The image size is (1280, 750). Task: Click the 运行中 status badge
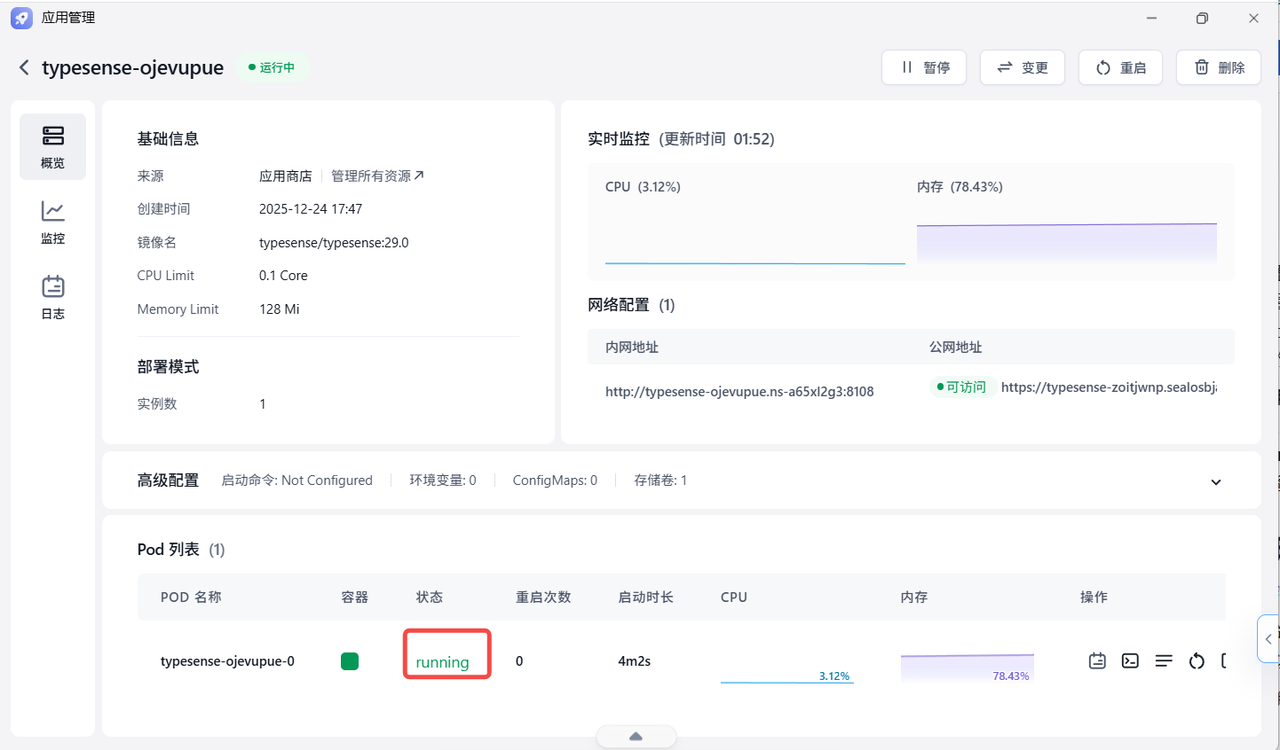click(272, 68)
